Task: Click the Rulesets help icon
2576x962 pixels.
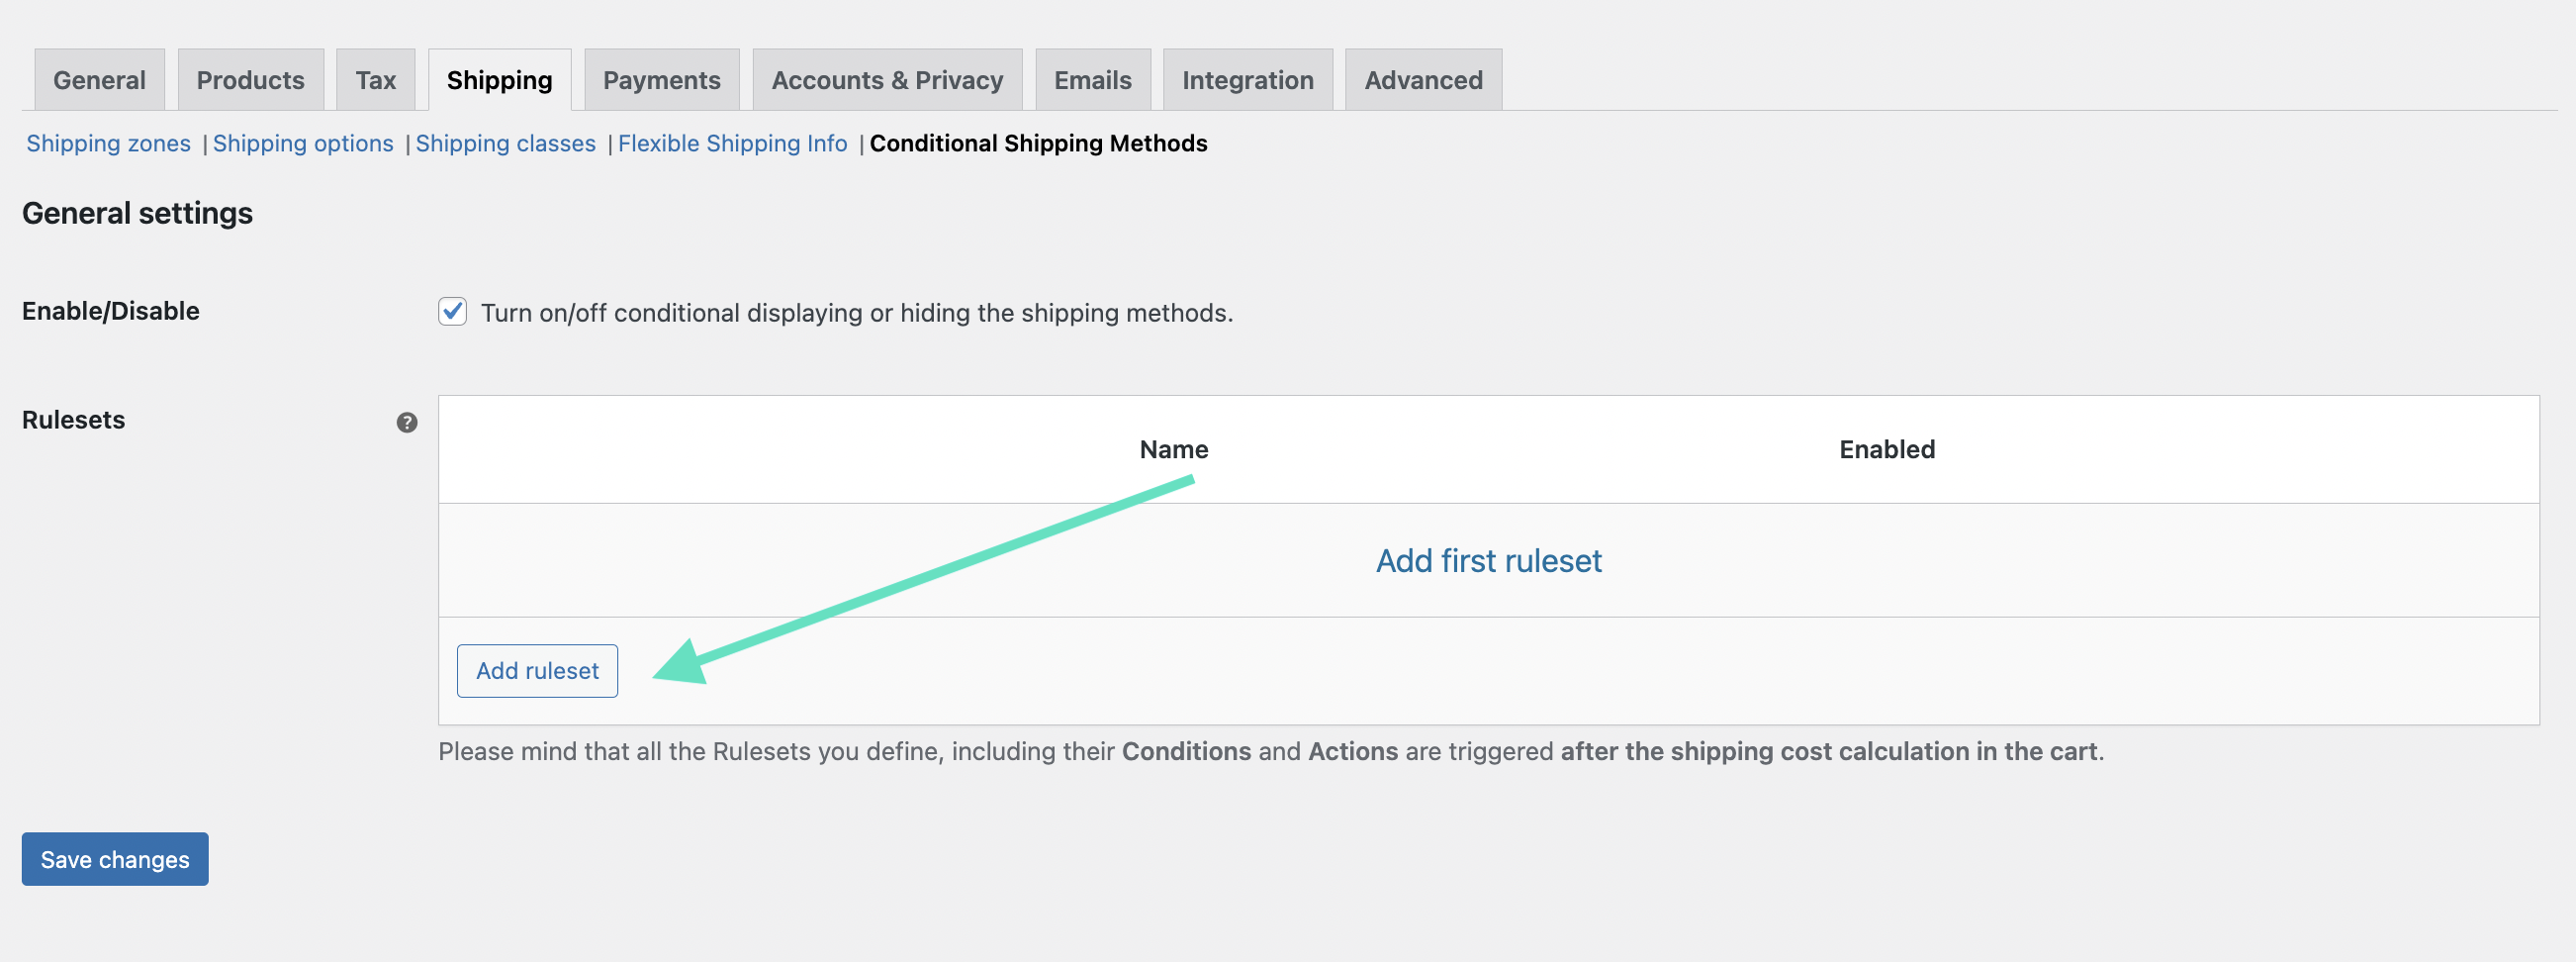Action: 406,424
